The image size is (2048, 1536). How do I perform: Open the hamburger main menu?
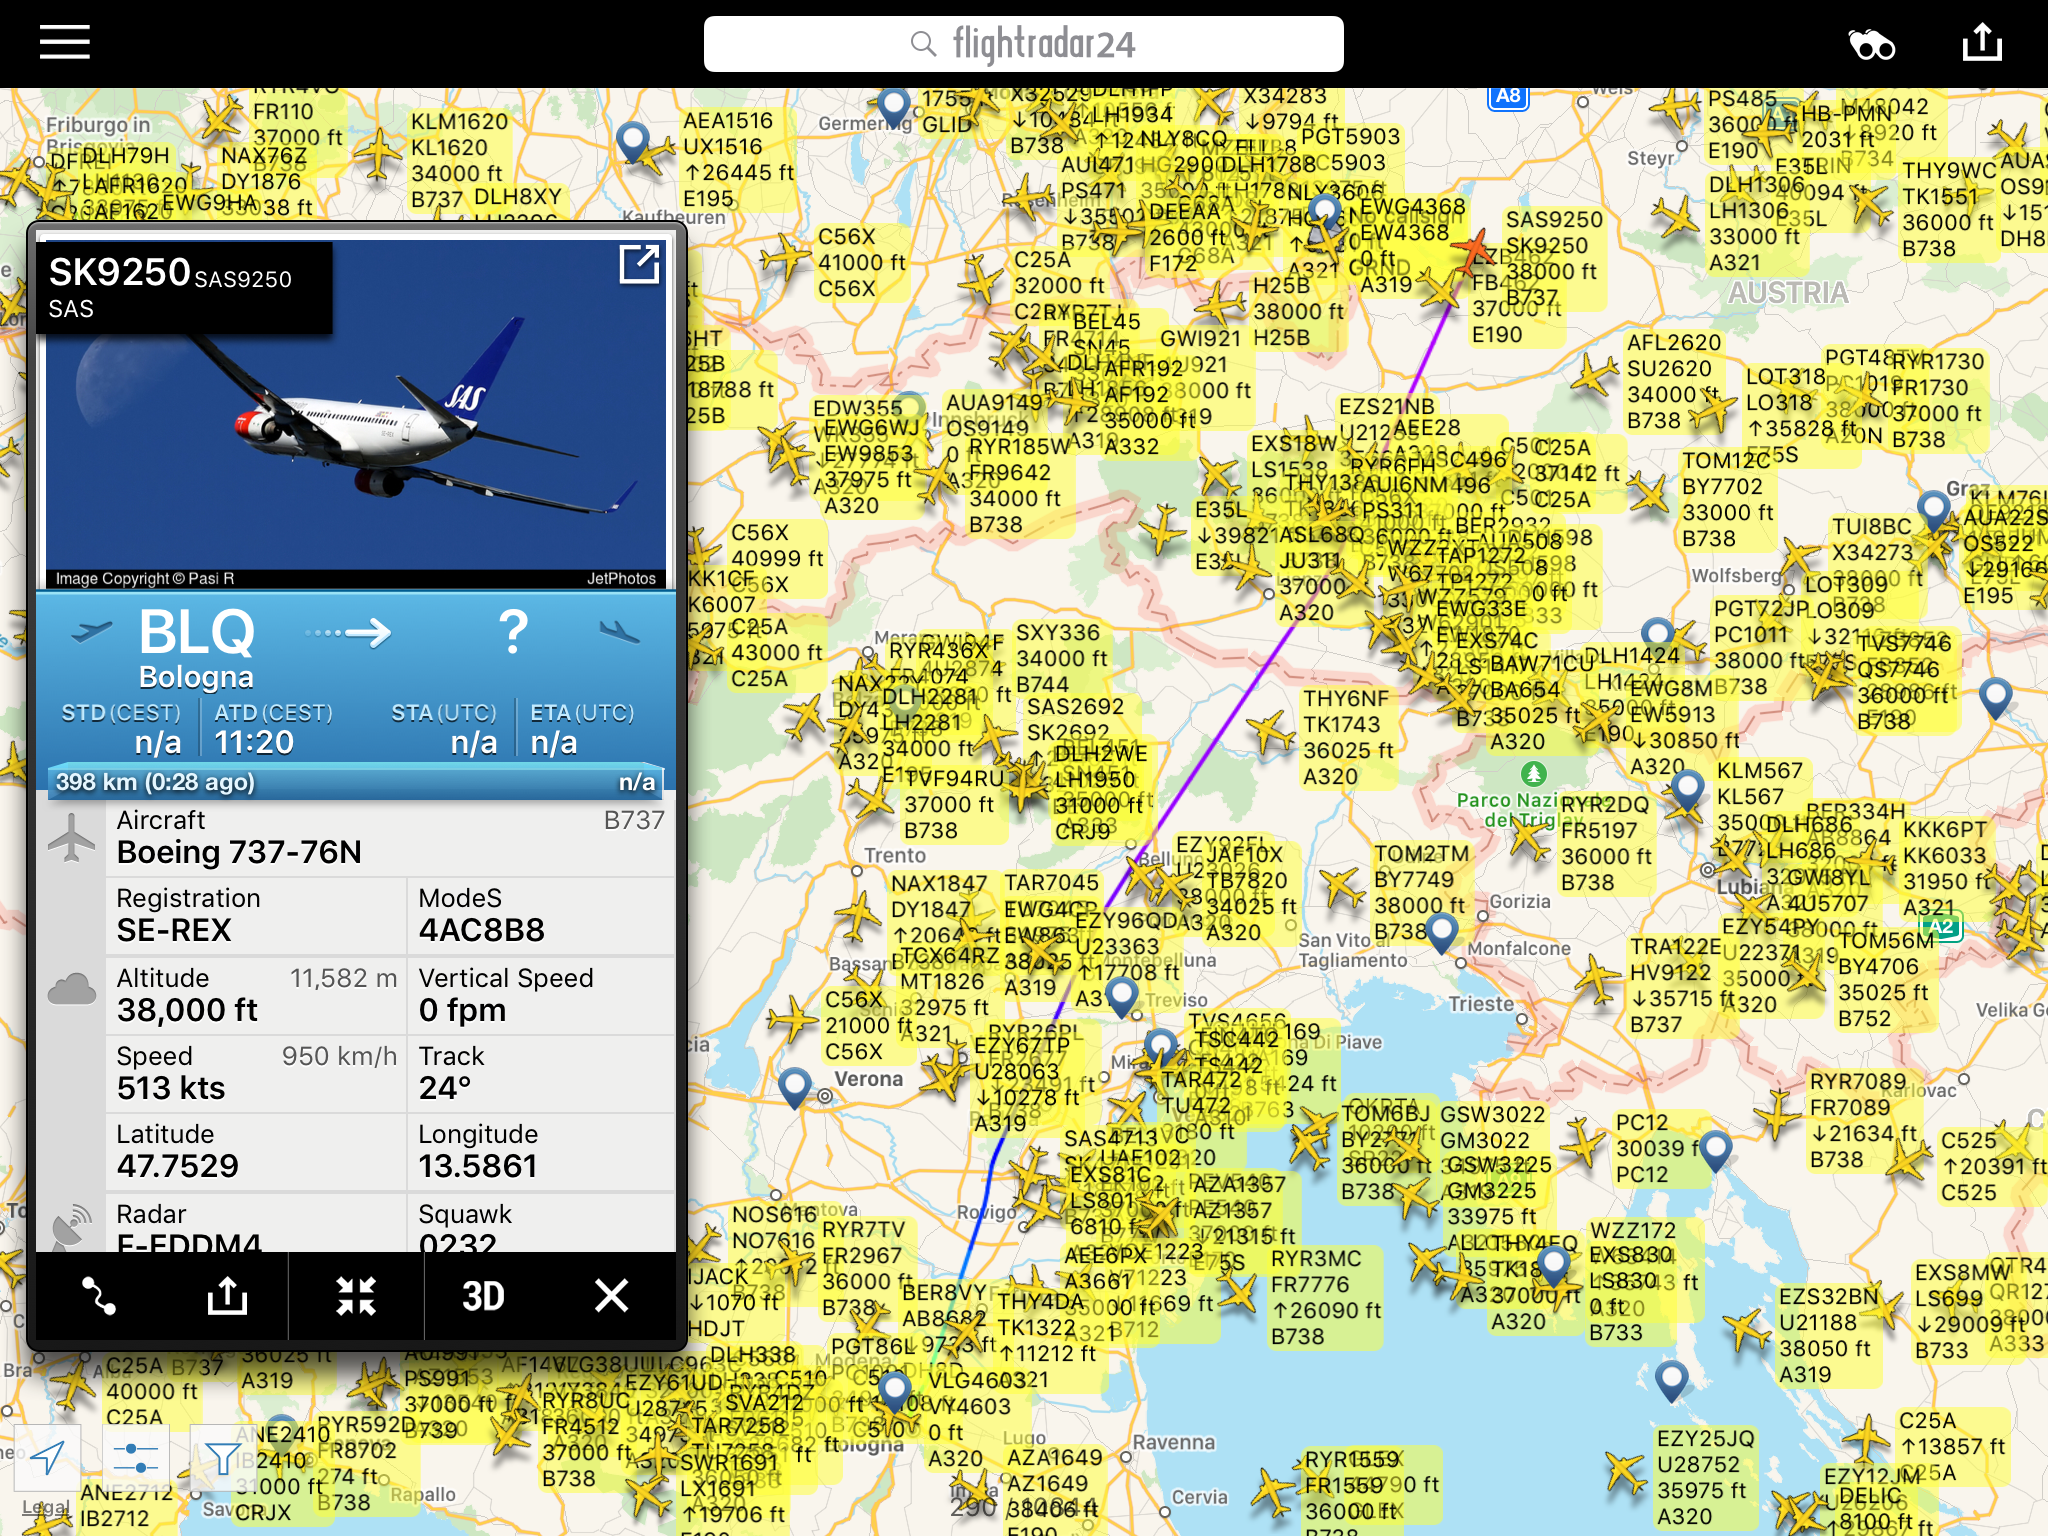tap(65, 43)
